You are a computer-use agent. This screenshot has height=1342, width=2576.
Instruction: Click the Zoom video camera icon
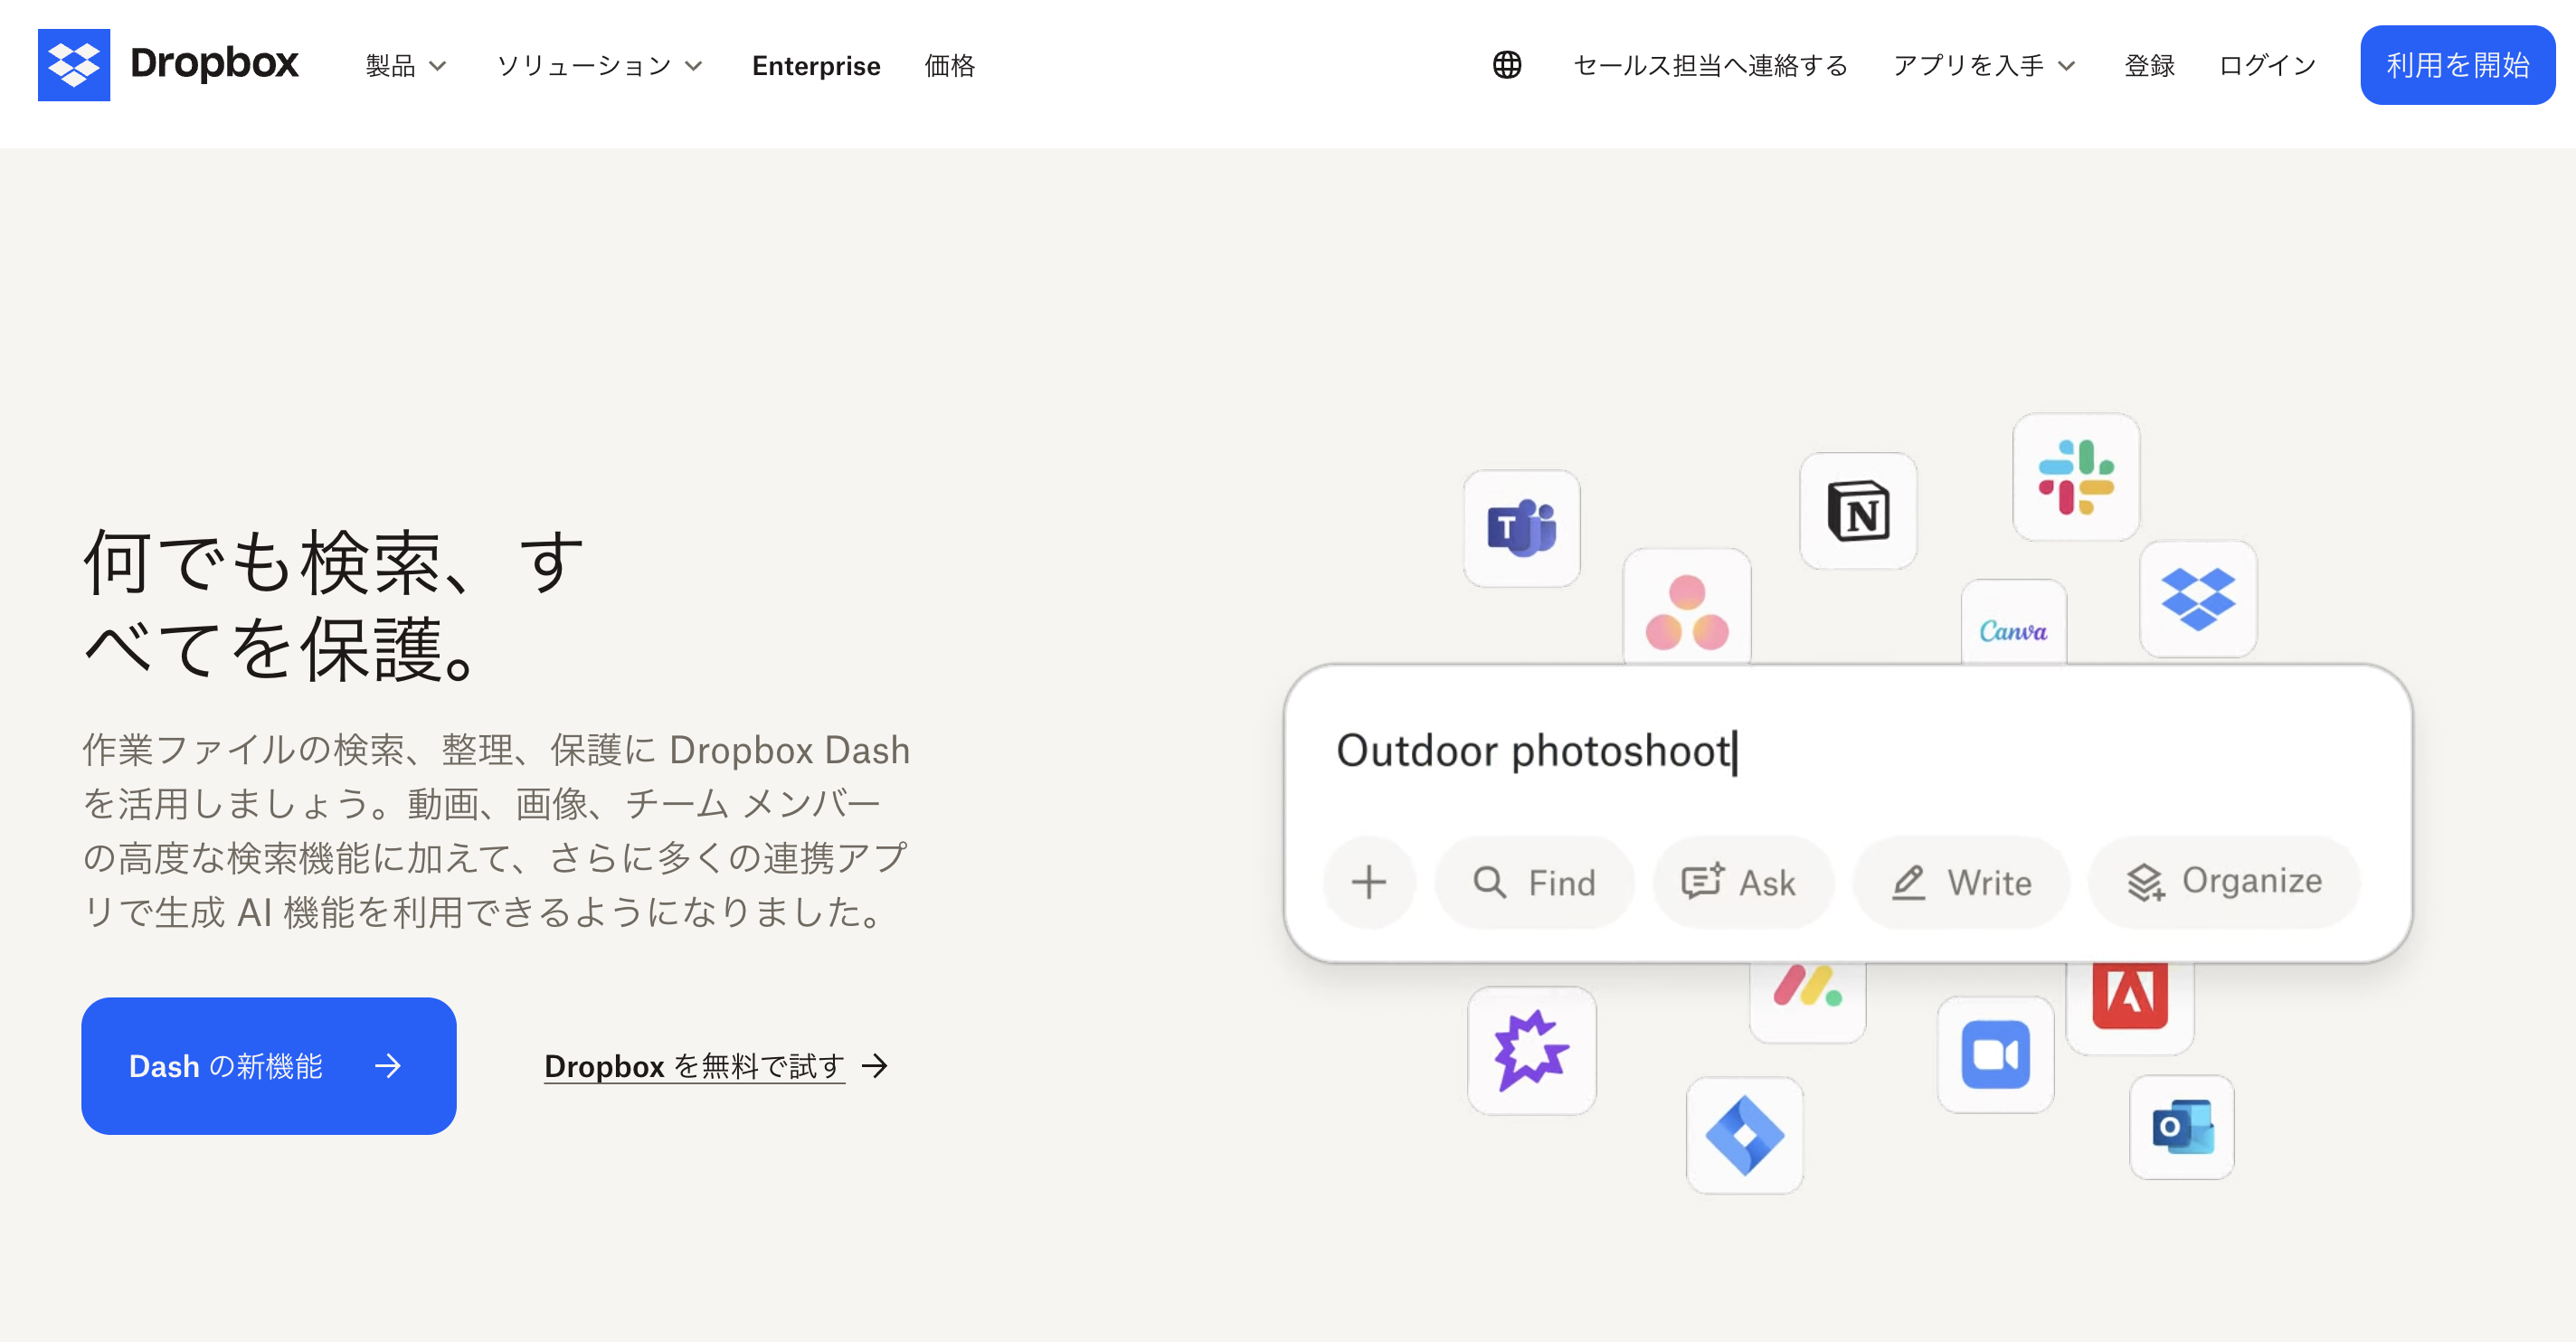[1996, 1055]
